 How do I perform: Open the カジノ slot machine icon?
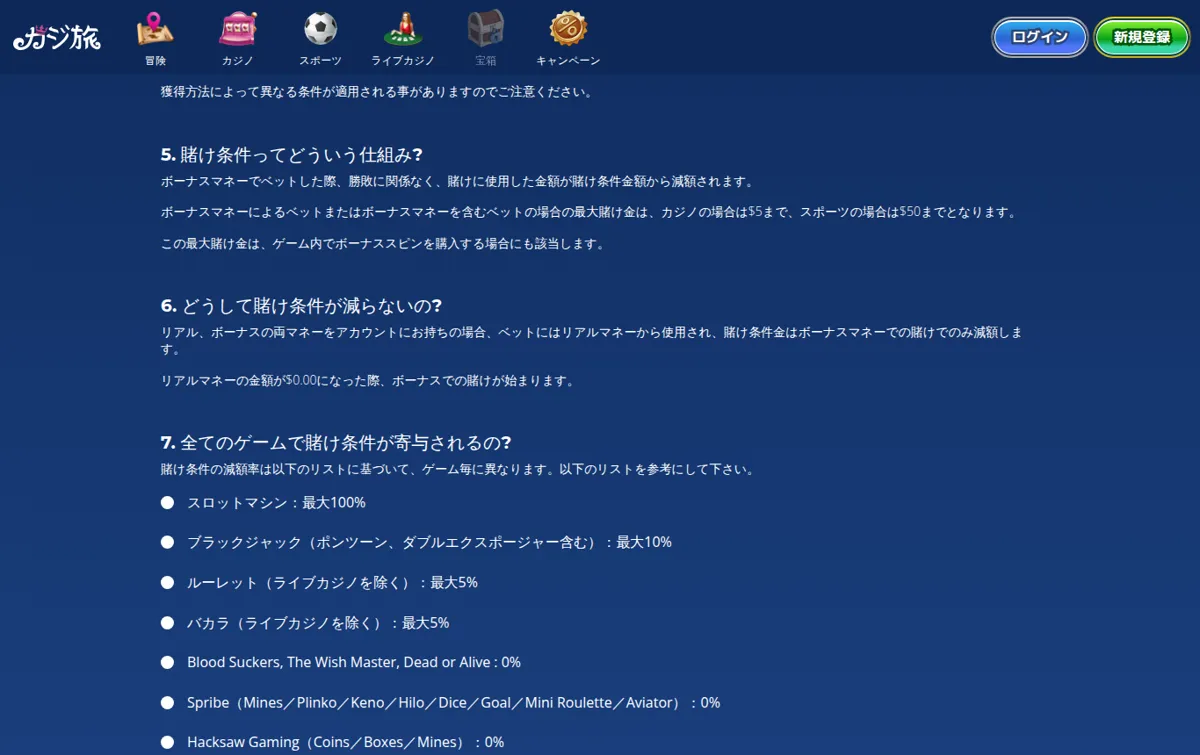[238, 29]
